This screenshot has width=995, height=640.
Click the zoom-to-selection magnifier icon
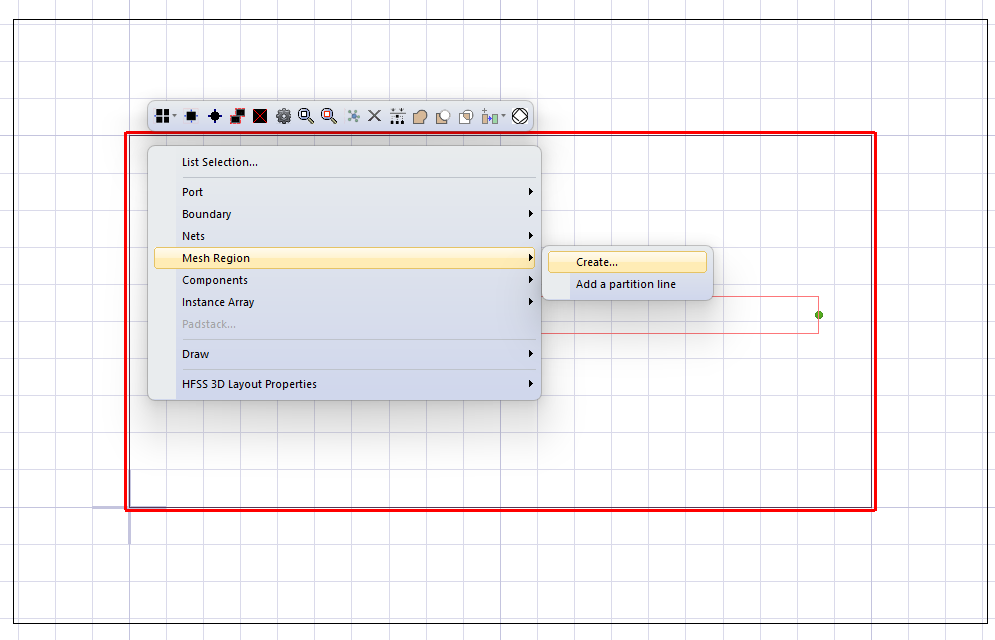[329, 115]
